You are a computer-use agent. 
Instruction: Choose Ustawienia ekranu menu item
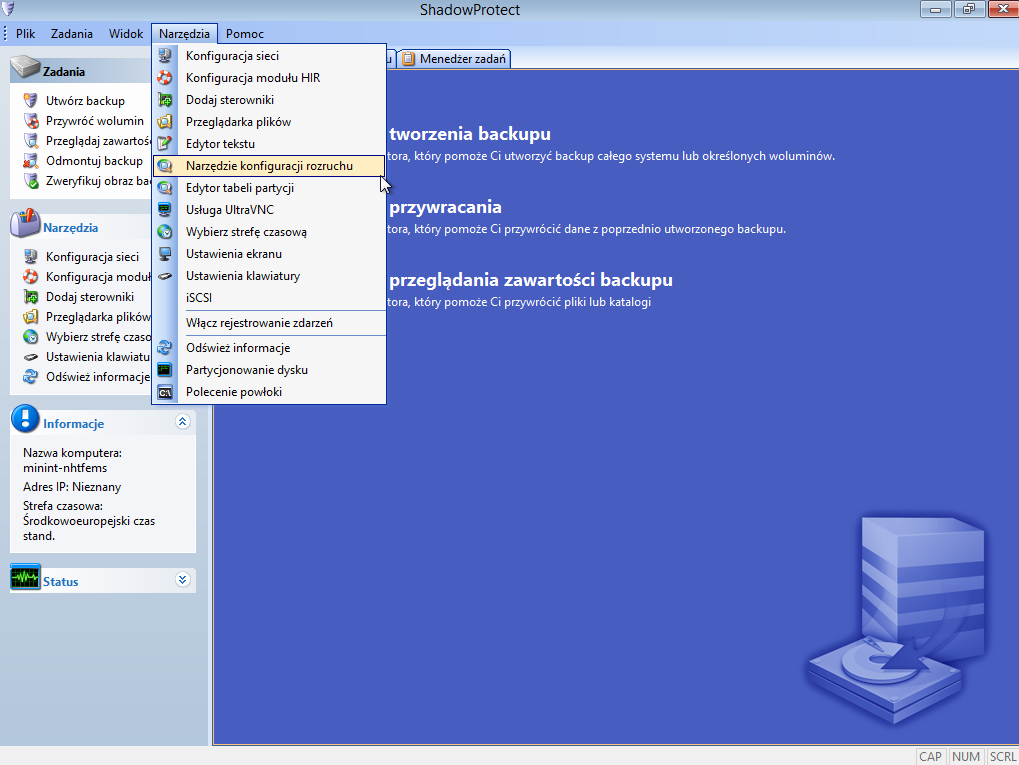point(269,254)
